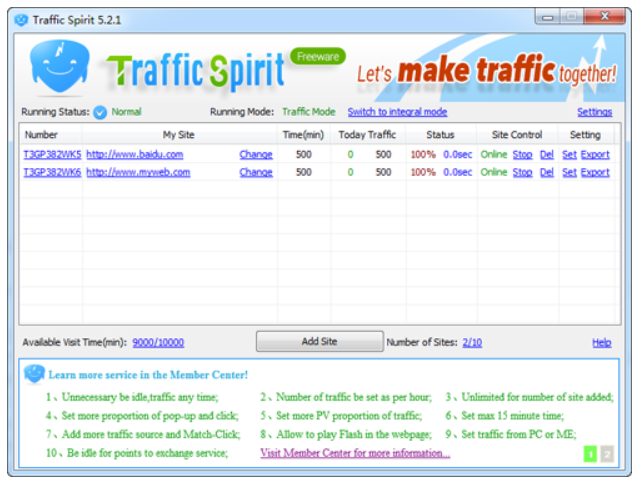
Task: Open the Help link
Action: click(x=601, y=342)
